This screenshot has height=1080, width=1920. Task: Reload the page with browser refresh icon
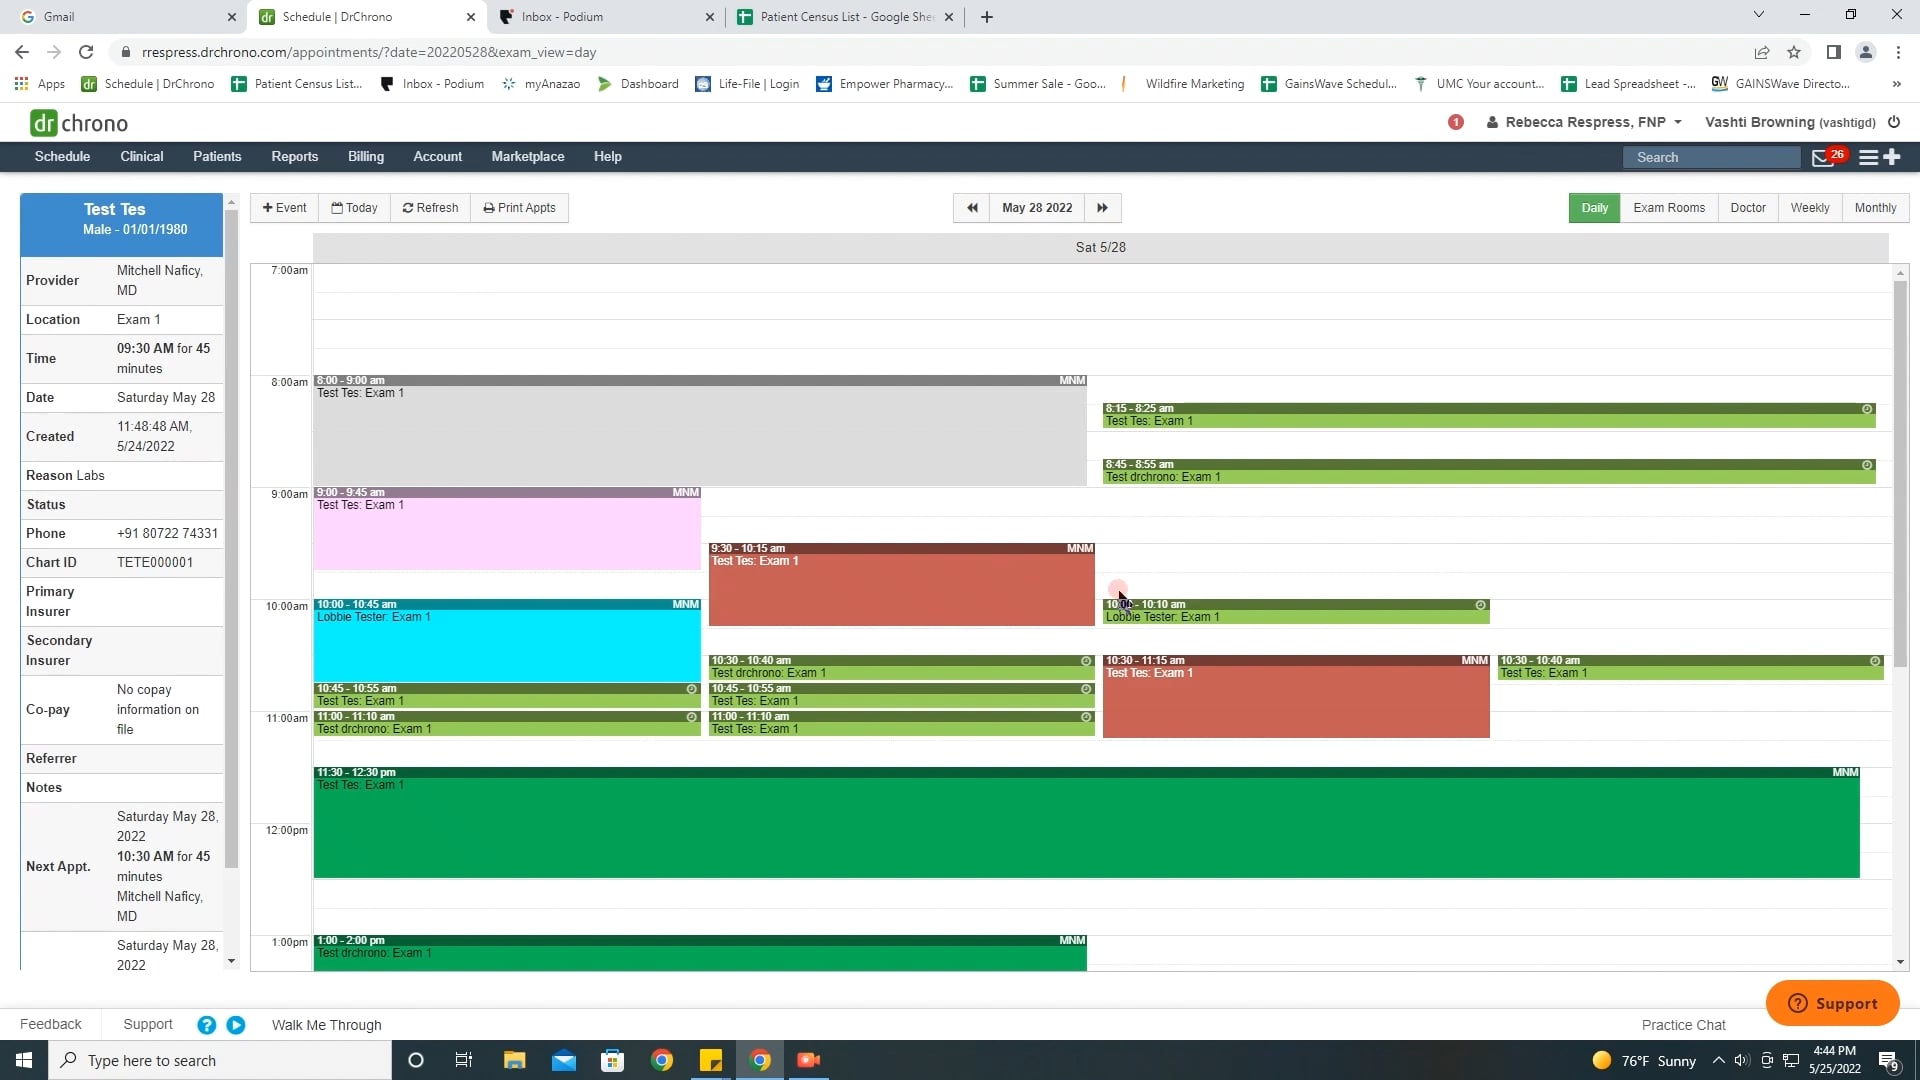pos(86,52)
